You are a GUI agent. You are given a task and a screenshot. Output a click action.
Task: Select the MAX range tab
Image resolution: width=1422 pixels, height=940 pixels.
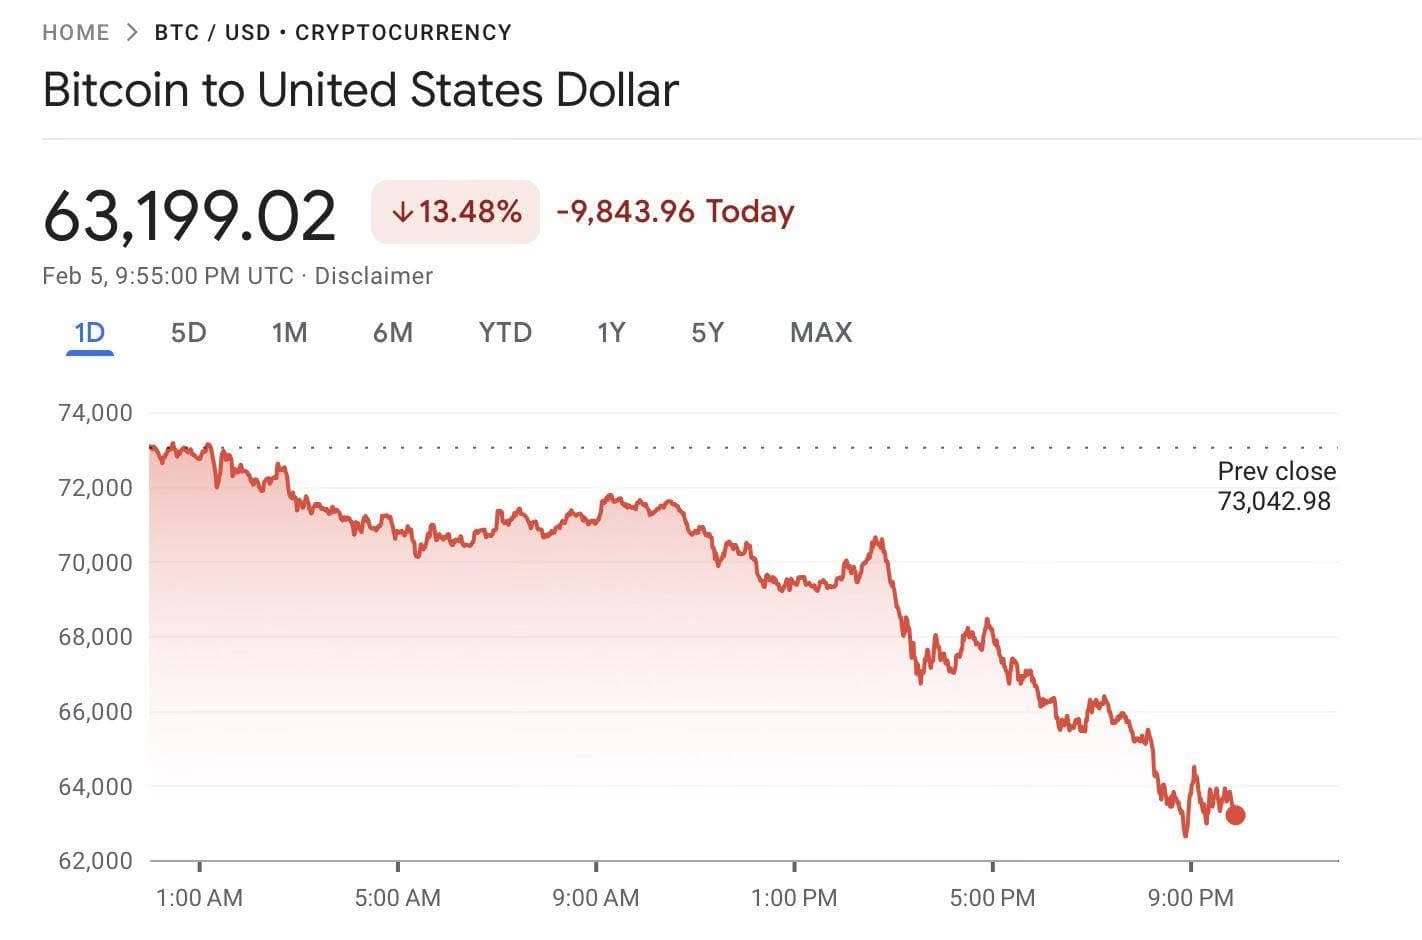coord(821,333)
